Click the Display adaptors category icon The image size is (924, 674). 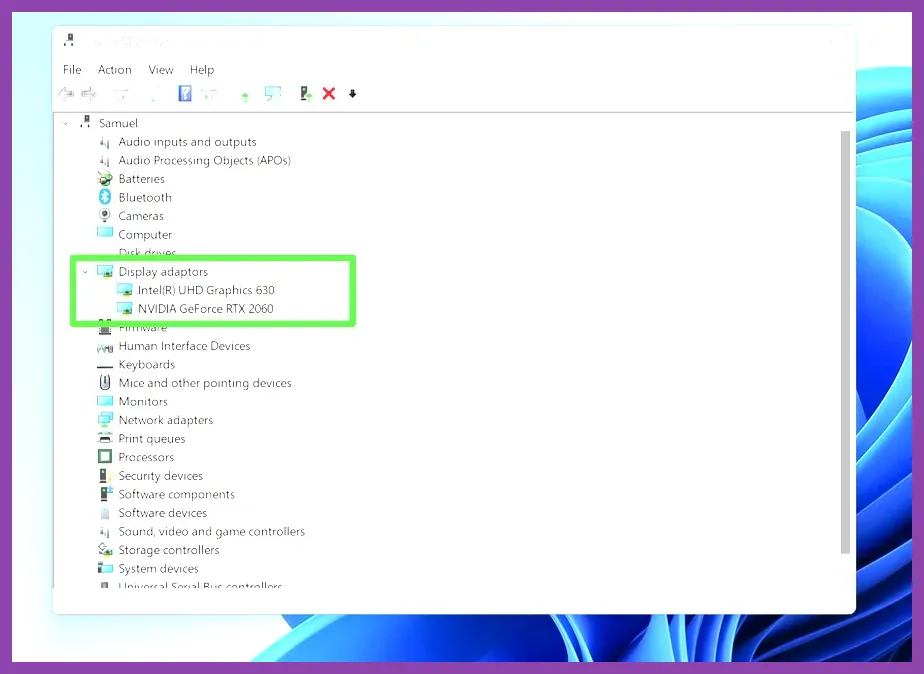tap(105, 271)
